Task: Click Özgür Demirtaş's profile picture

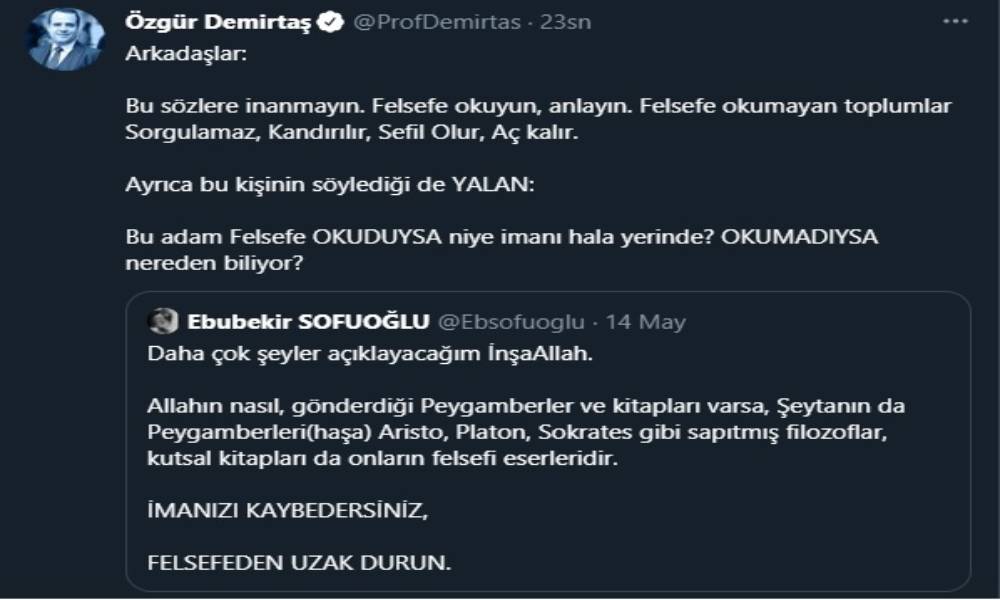Action: click(x=66, y=40)
